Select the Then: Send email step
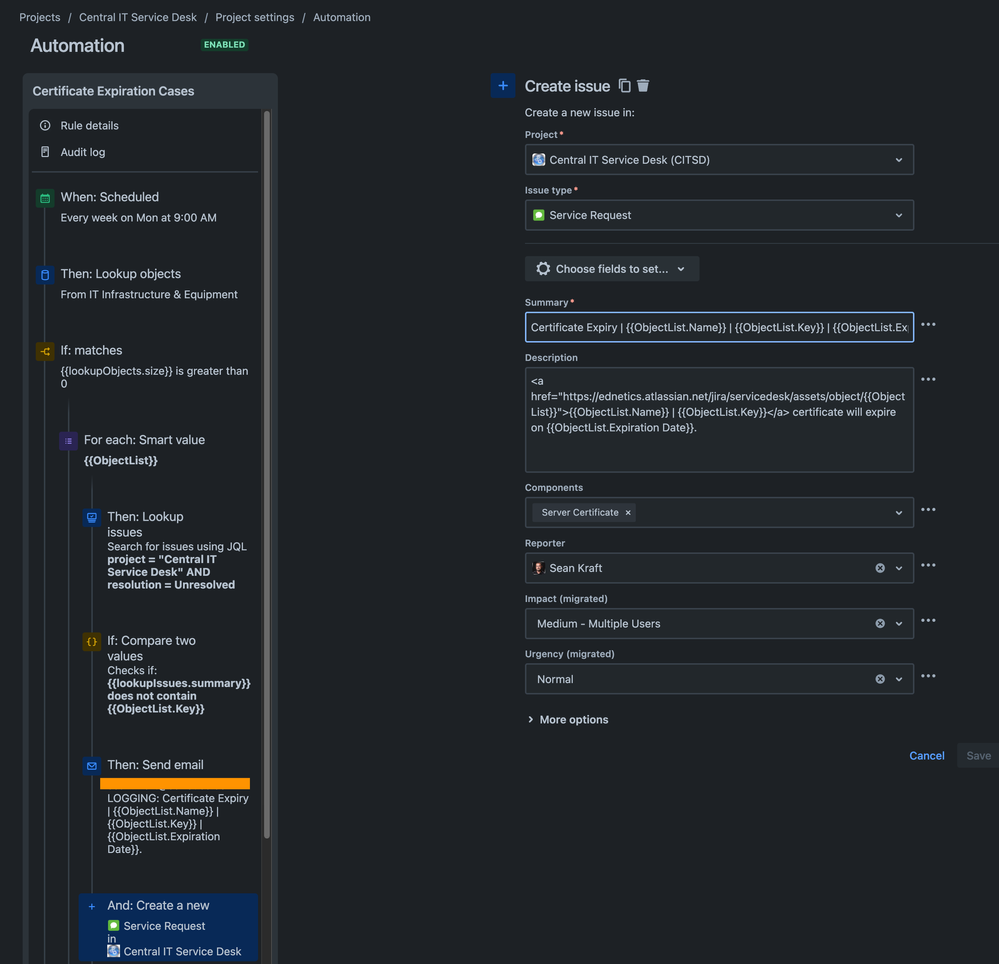 tap(169, 806)
